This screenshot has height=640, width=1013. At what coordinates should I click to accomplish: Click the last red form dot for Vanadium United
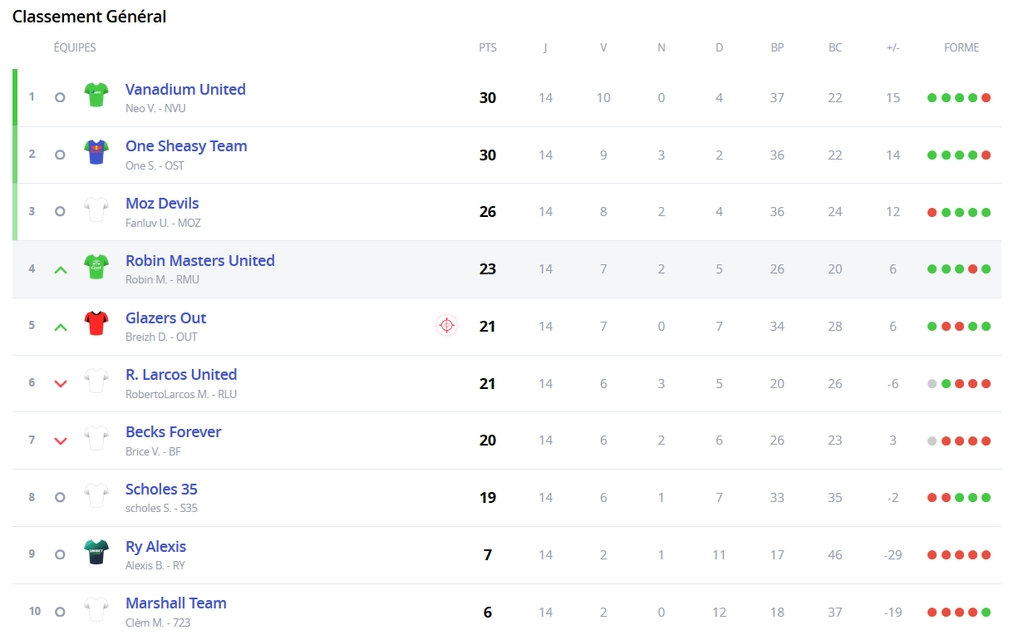(x=986, y=98)
